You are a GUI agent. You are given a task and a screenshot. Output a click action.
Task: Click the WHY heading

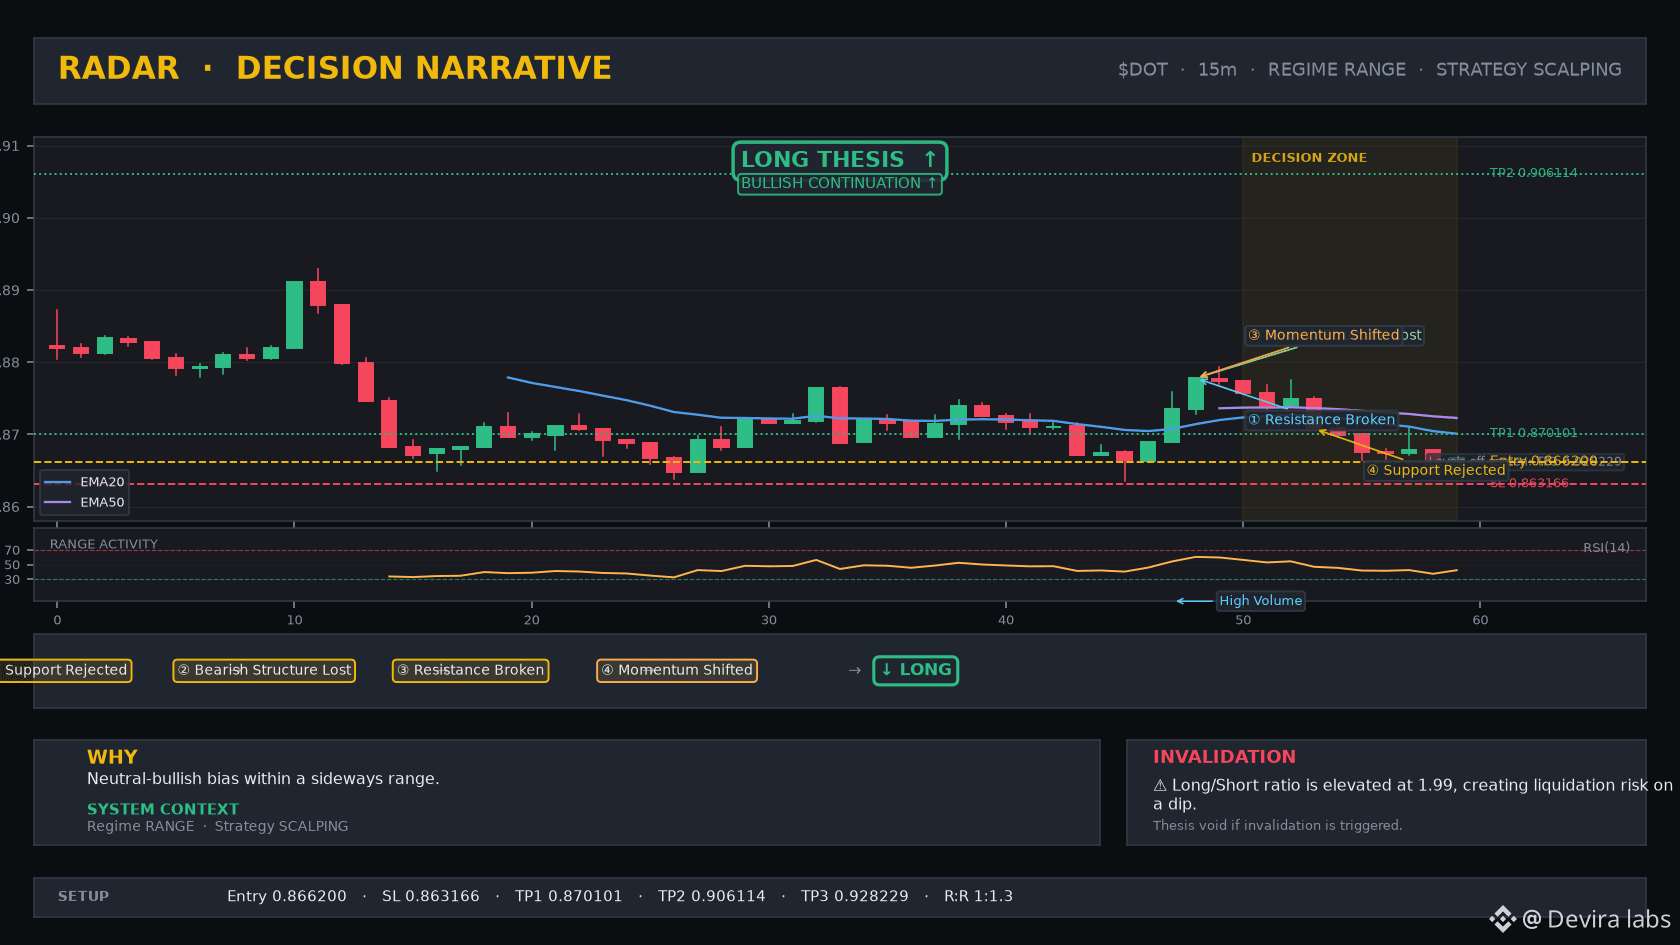point(112,757)
